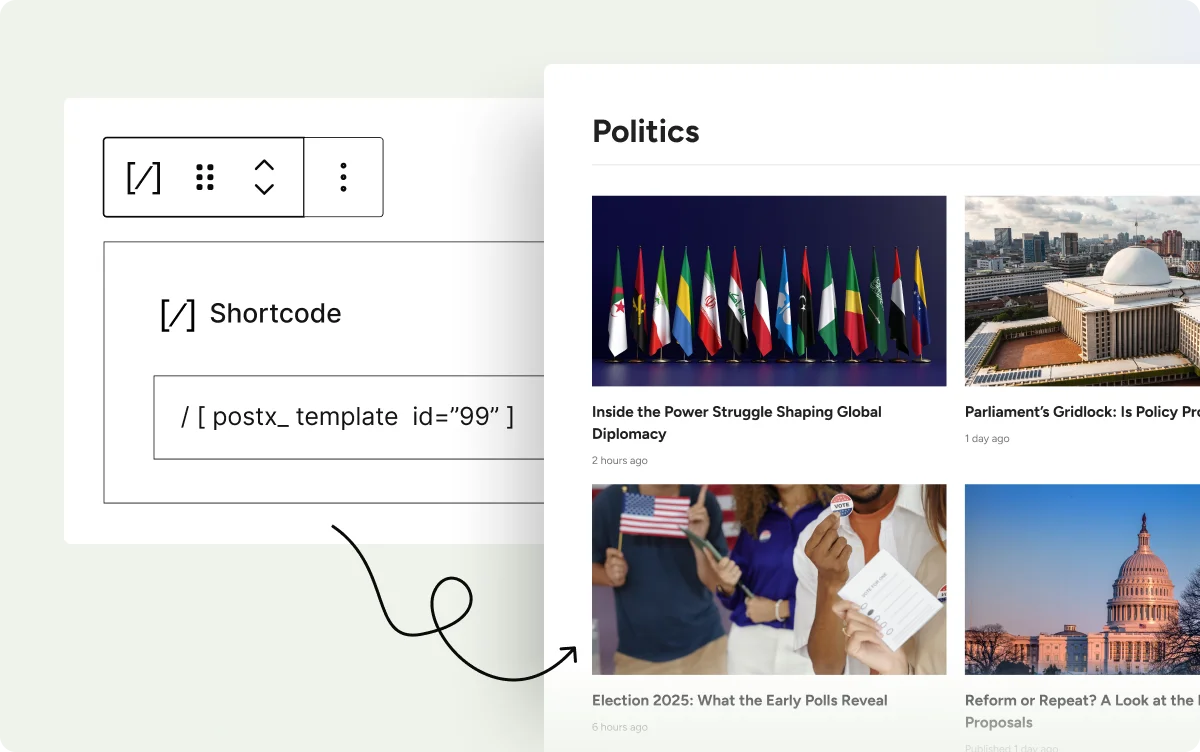This screenshot has width=1200, height=752.
Task: Click the '2 hours ago' timestamp
Action: pos(619,461)
